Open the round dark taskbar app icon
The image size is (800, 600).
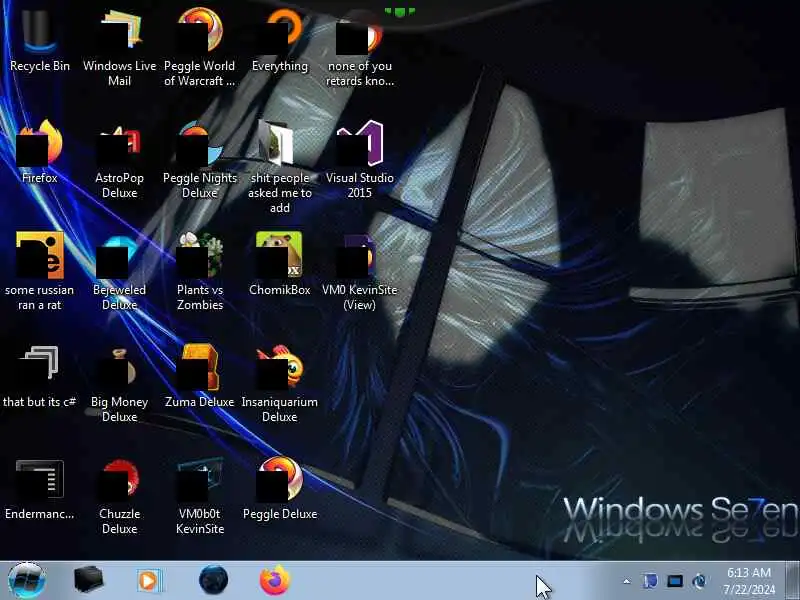click(213, 580)
